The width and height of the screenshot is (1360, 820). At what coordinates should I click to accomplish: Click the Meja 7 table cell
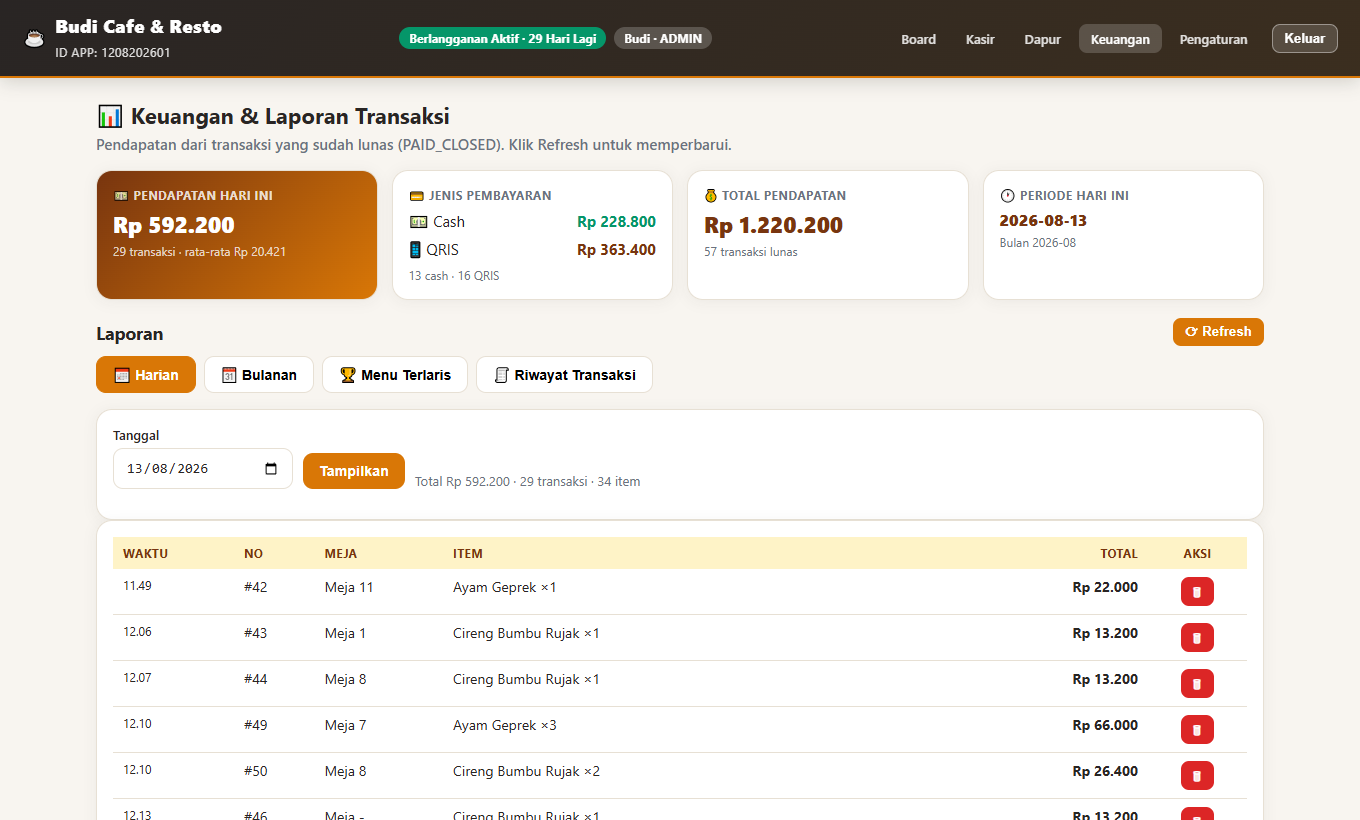[x=345, y=725]
